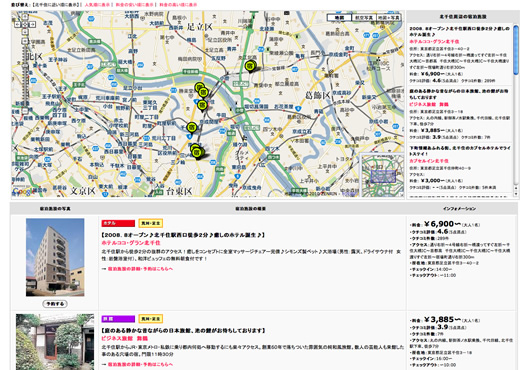Click the red ホテル category tag
Image resolution: width=530 pixels, height=370 pixels.
coord(118,223)
